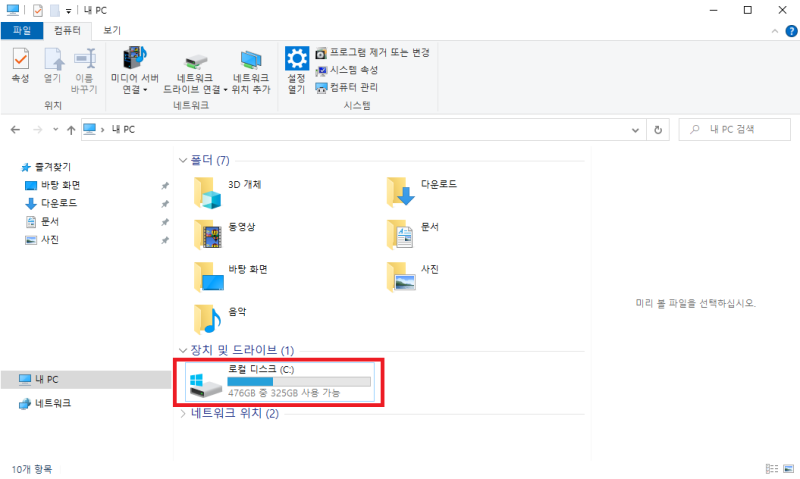Select the 사진 folder in main pane
The image size is (800, 479).
click(x=412, y=276)
